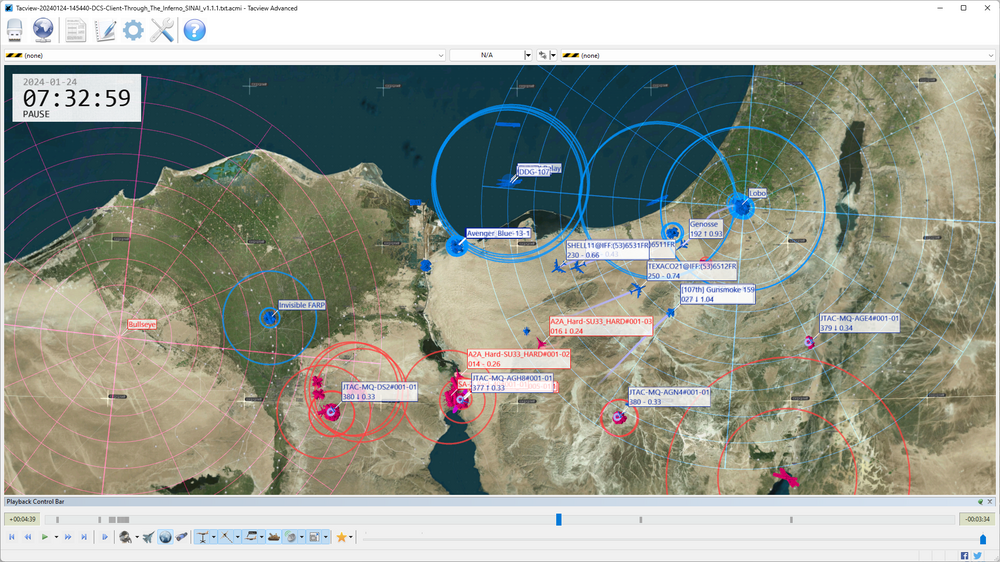Select the JTAC-MQ-AGN4#001-01 label
1000x562 pixels.
click(x=669, y=397)
